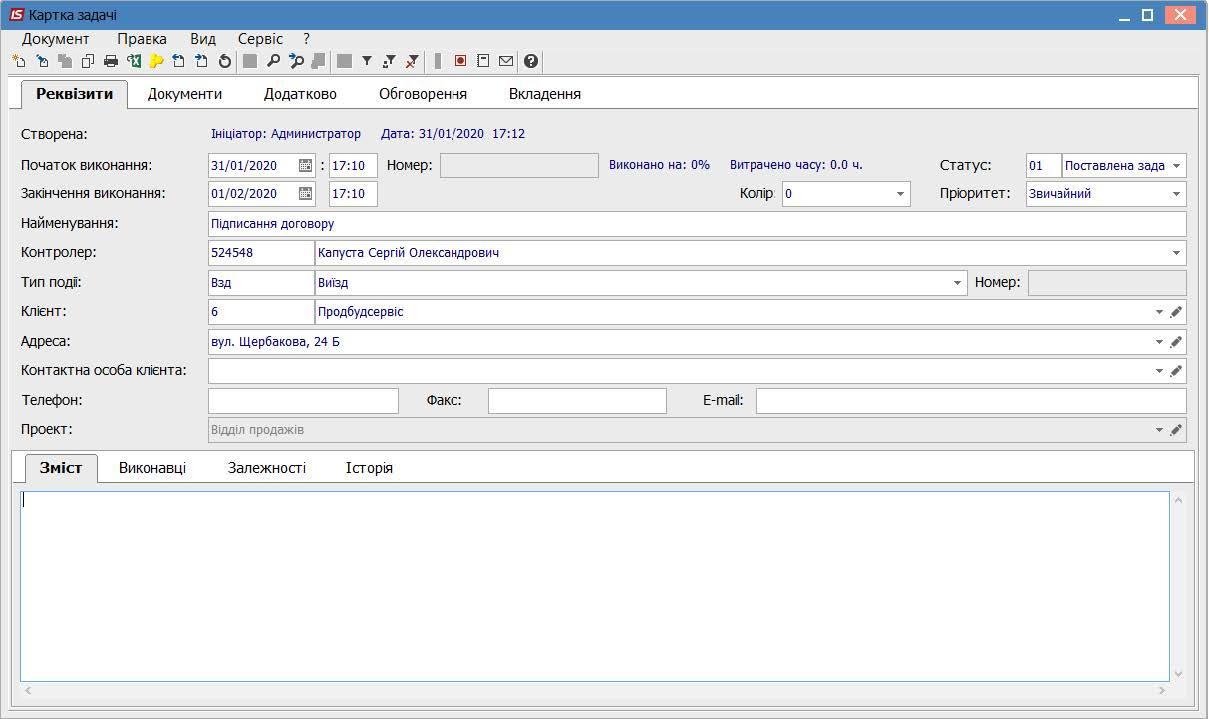Click the content area scroll-right arrow
1209x719 pixels.
point(1162,690)
